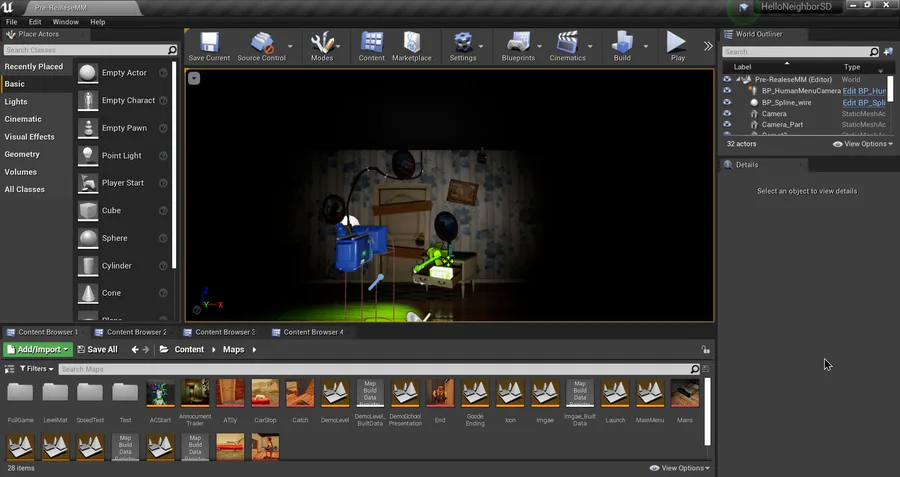Image resolution: width=900 pixels, height=477 pixels.
Task: Open the File menu
Action: 11,22
